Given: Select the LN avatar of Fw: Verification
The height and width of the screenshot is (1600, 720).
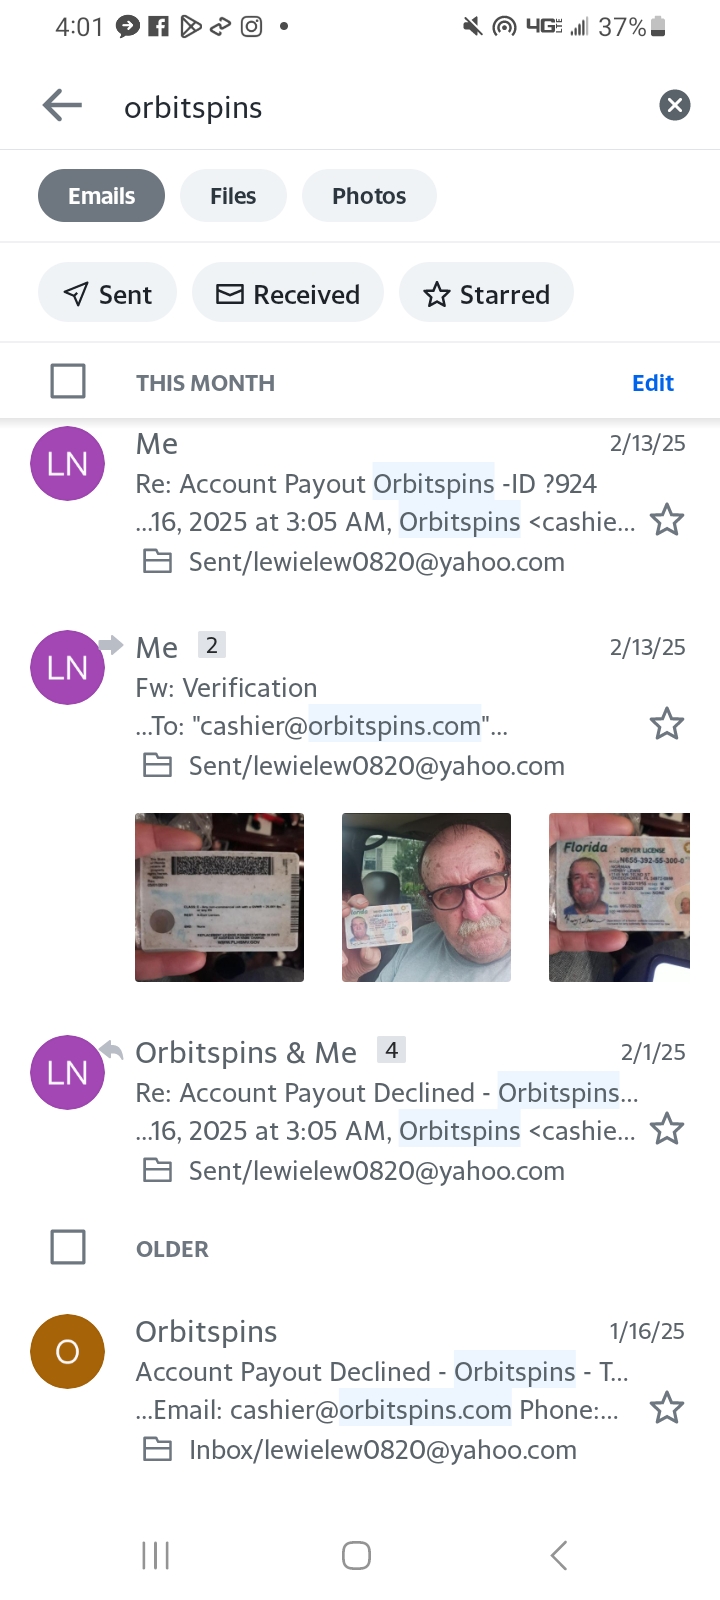Looking at the screenshot, I should [68, 667].
